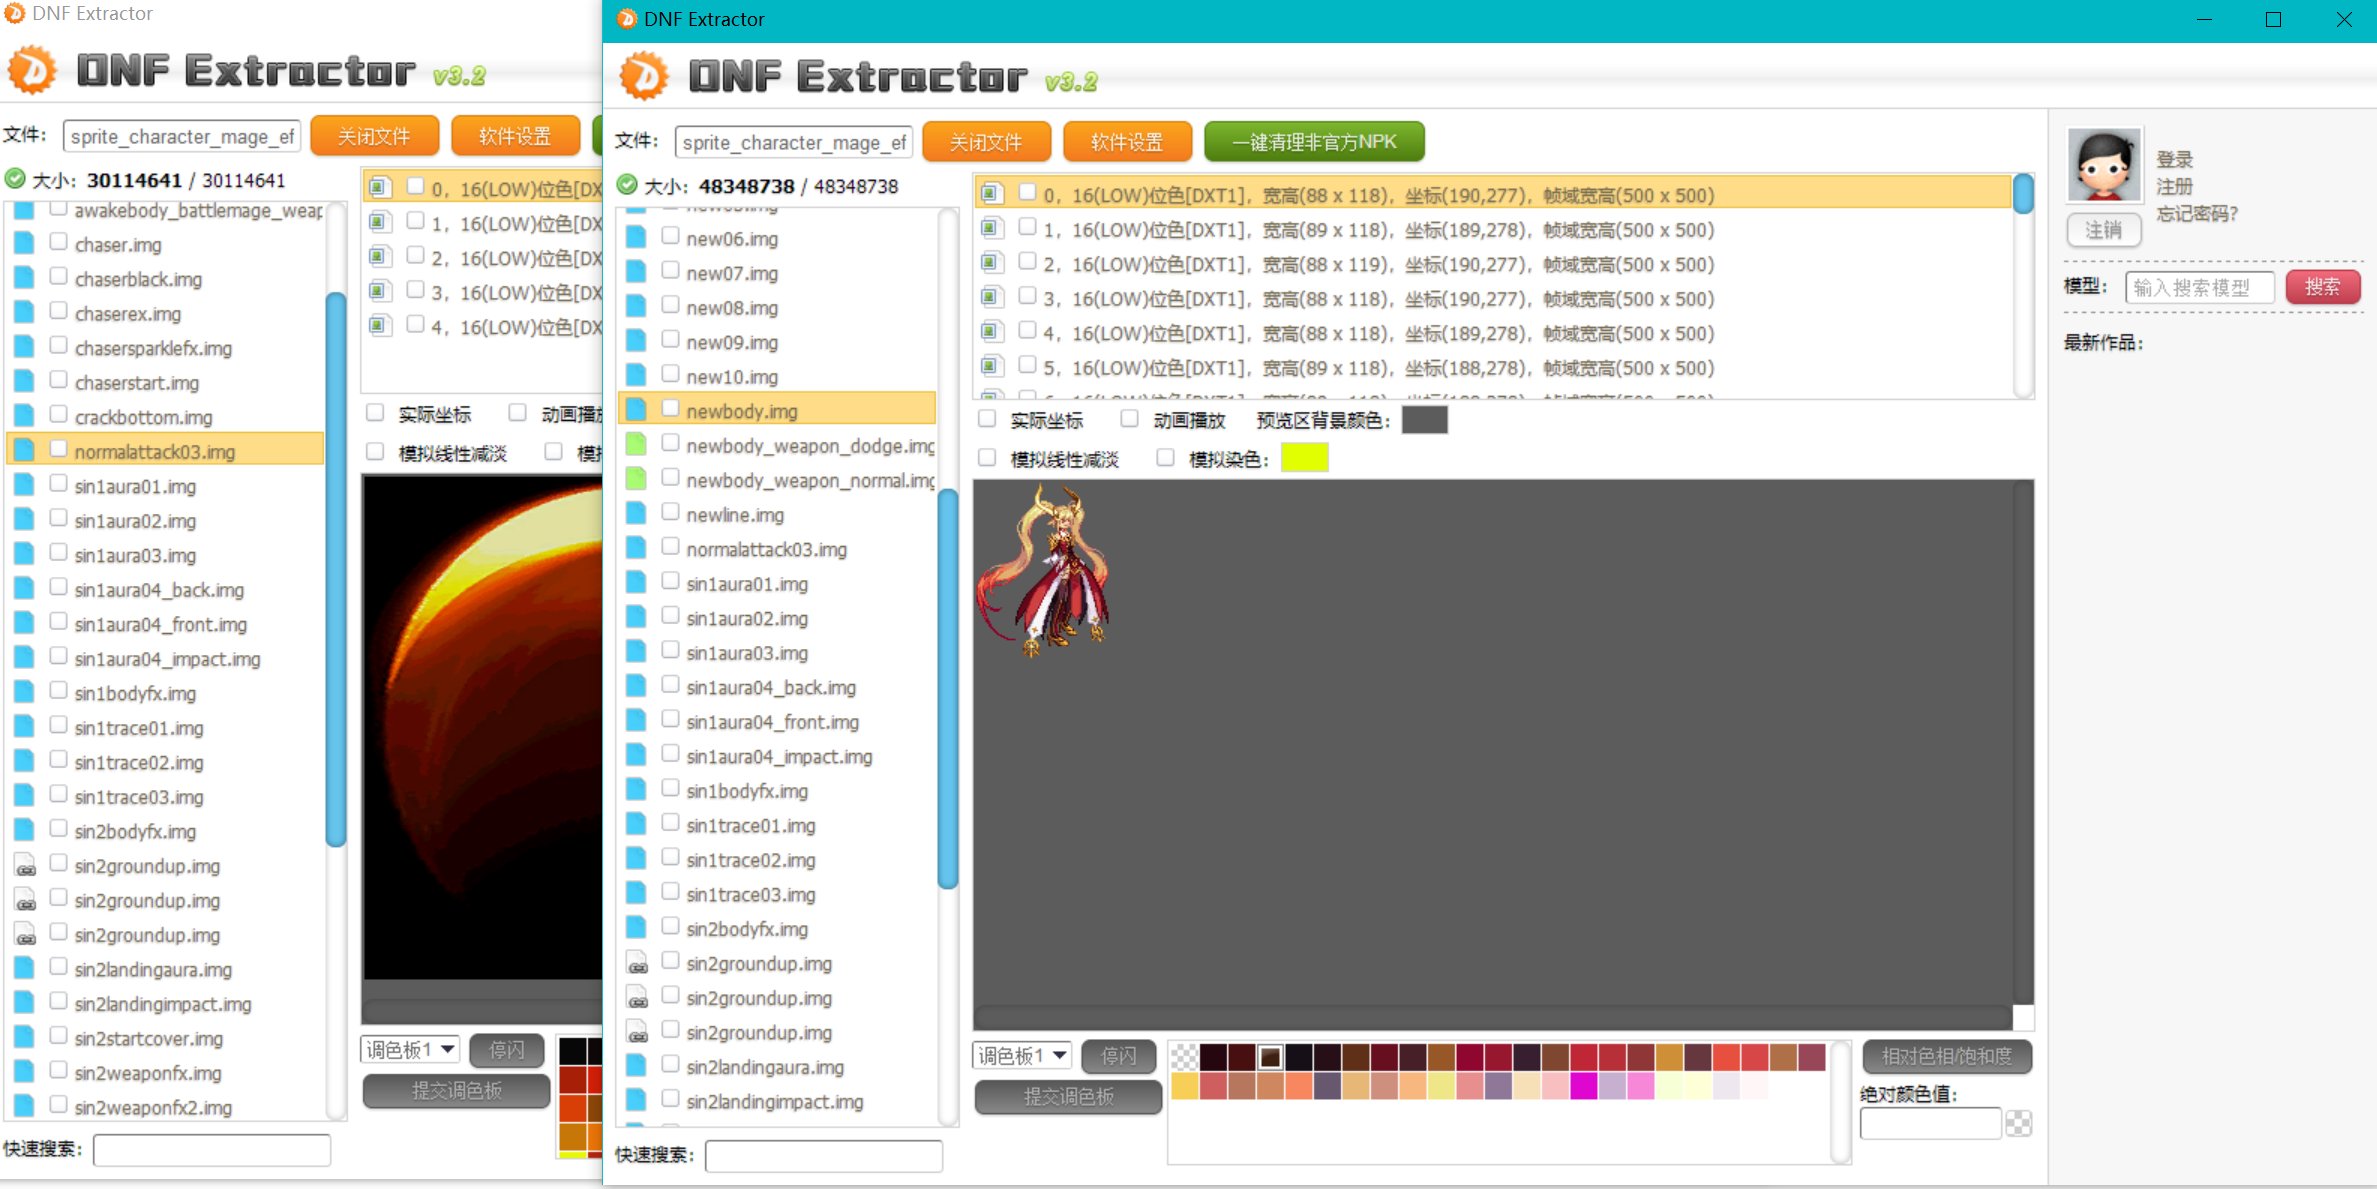Toggle the 模拟染色 checkbox
Viewport: 2377px width, 1189px height.
1166,458
